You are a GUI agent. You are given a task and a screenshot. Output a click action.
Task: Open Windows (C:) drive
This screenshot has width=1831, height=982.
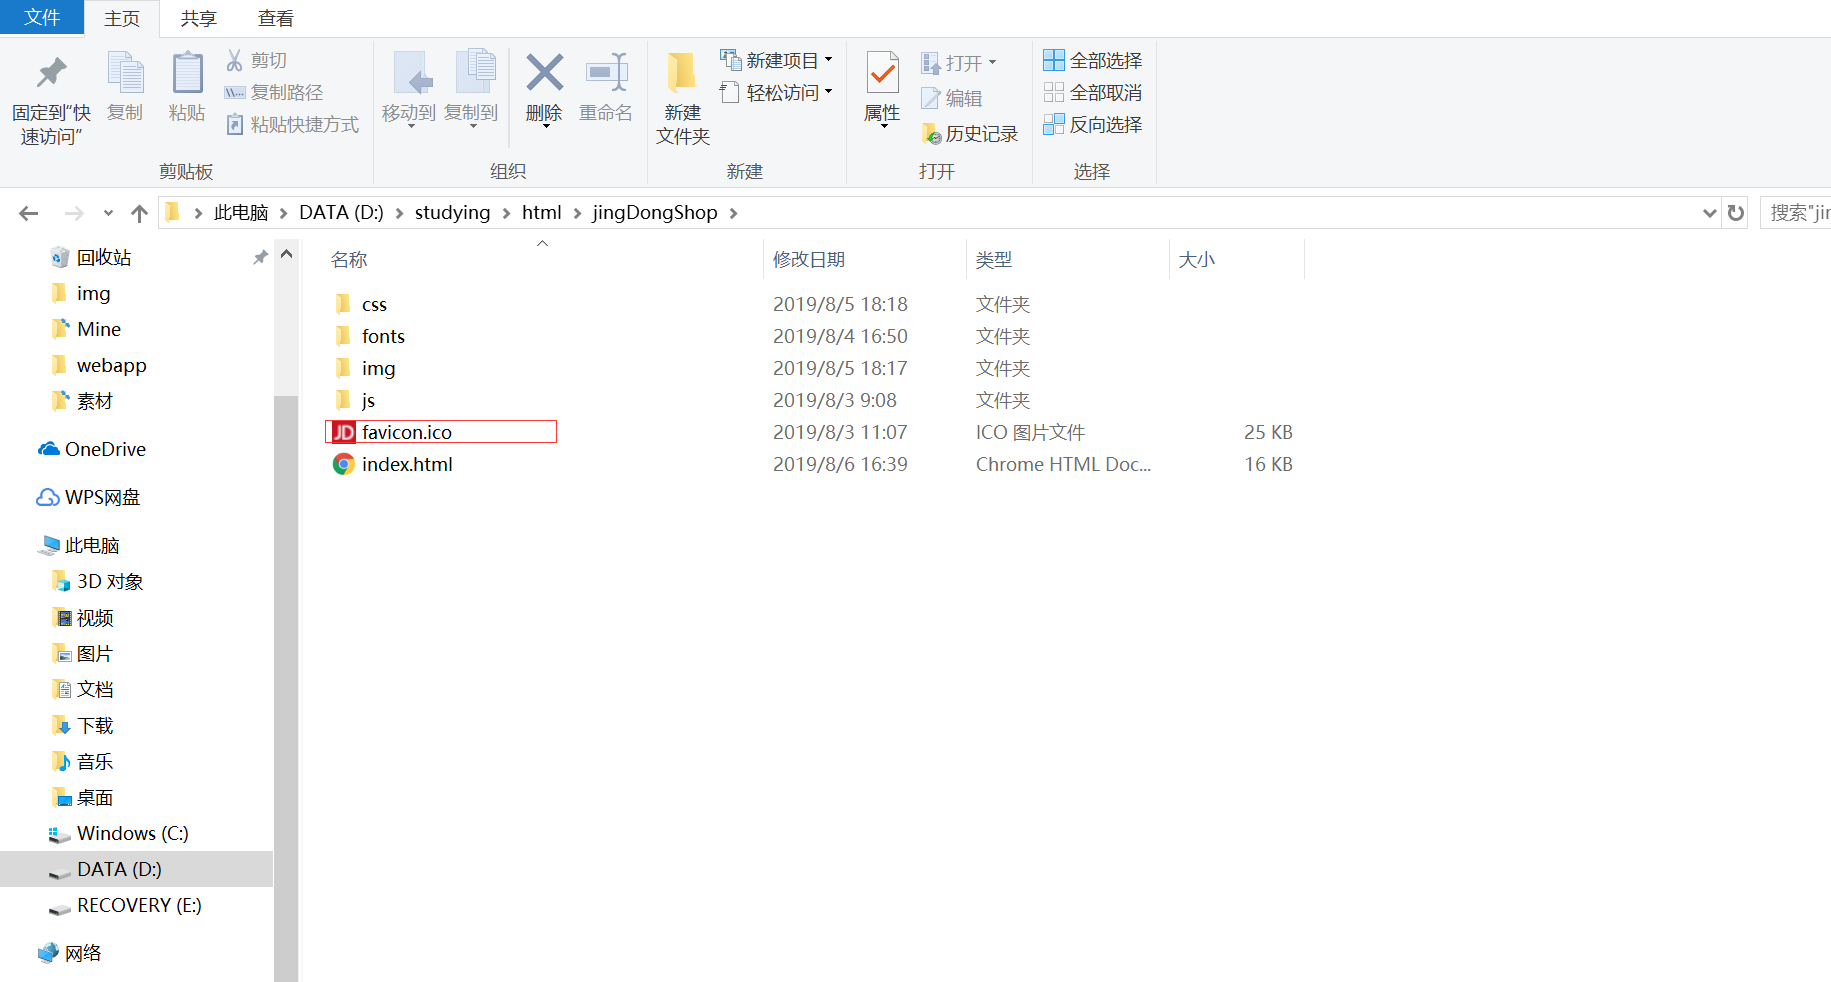(x=119, y=833)
